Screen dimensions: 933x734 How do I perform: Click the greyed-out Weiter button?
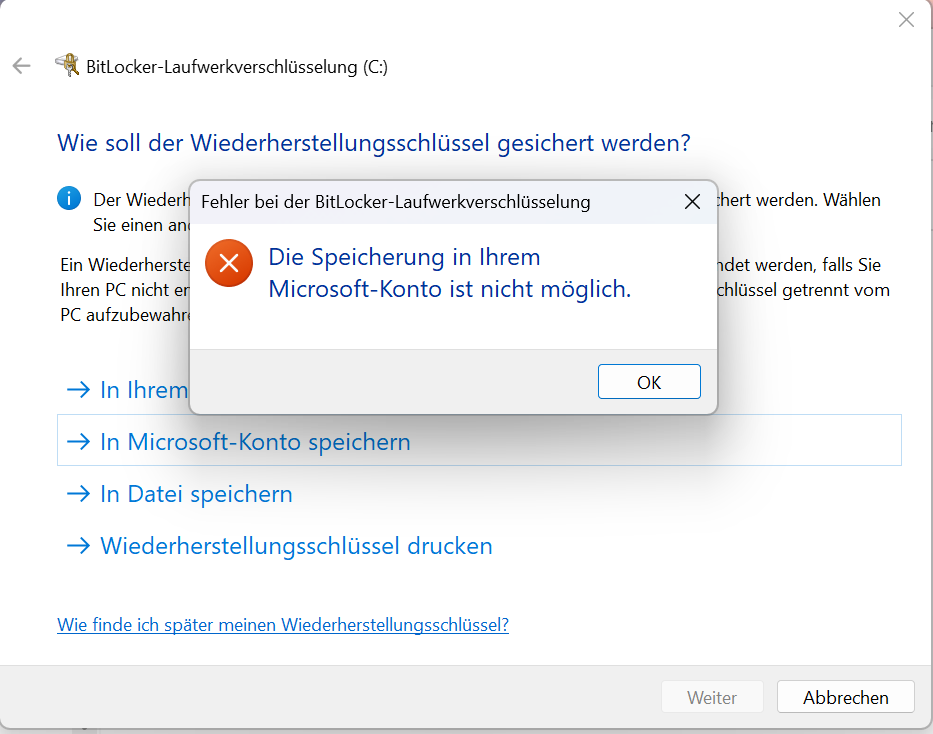[x=712, y=698]
